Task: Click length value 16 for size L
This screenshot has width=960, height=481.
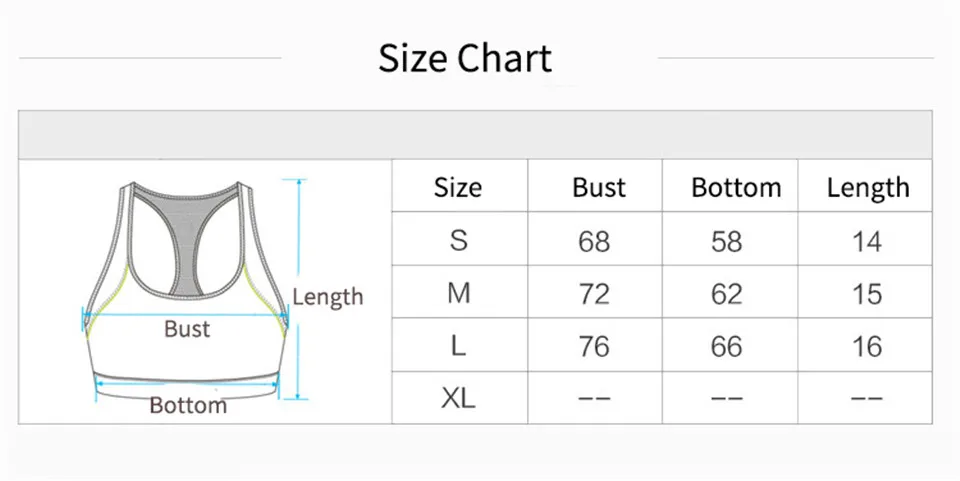Action: (x=867, y=347)
